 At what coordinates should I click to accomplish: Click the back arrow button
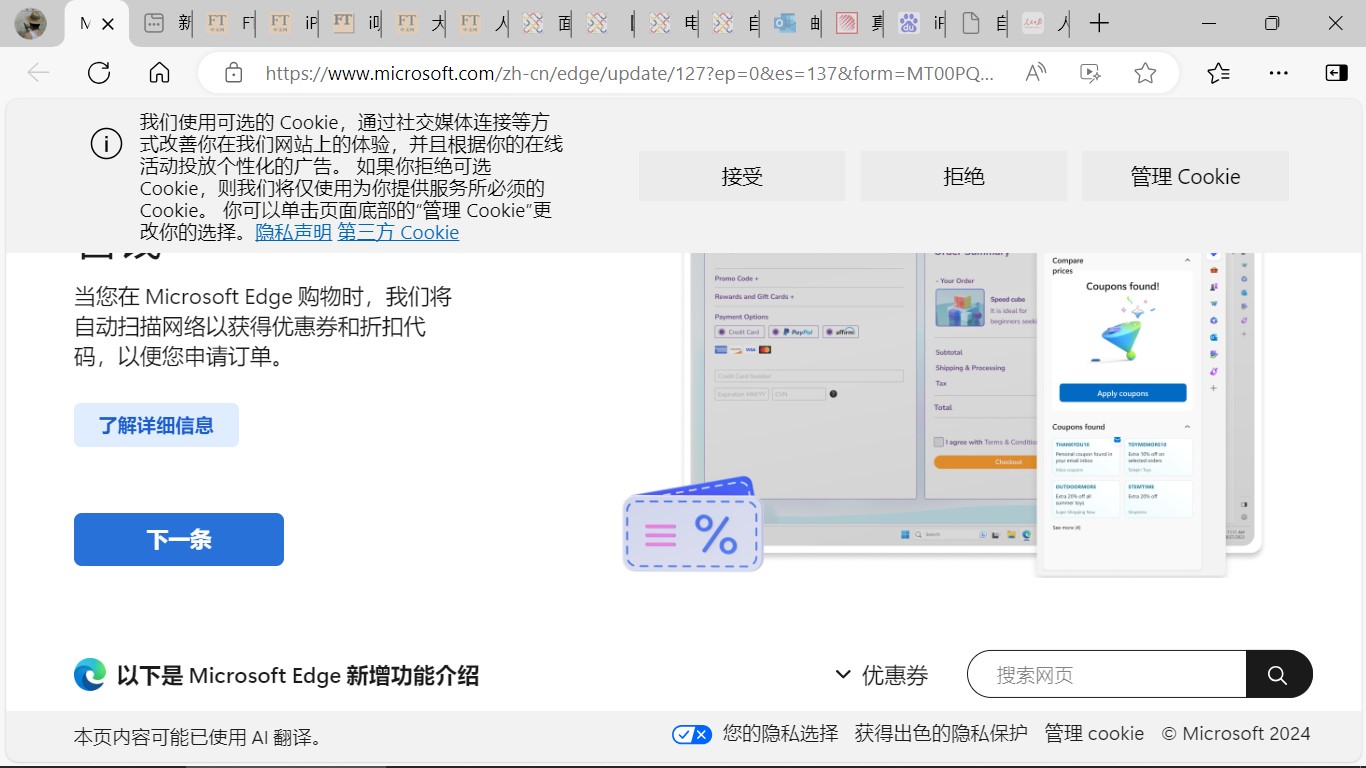click(x=38, y=72)
